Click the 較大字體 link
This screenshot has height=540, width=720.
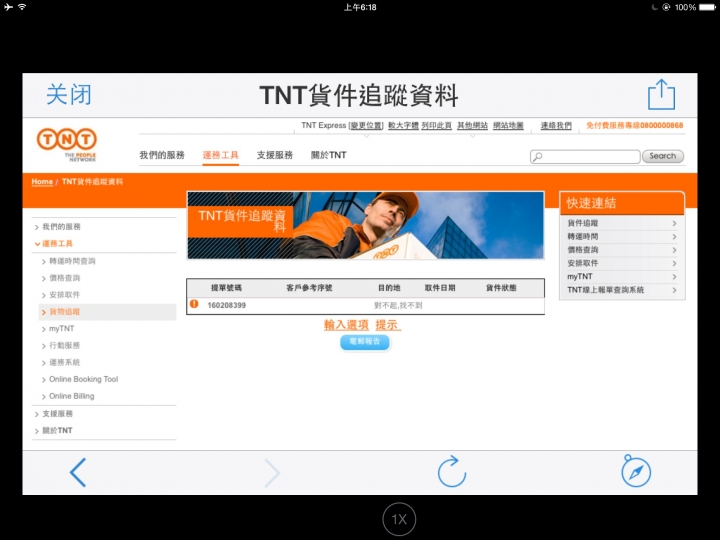(x=403, y=125)
